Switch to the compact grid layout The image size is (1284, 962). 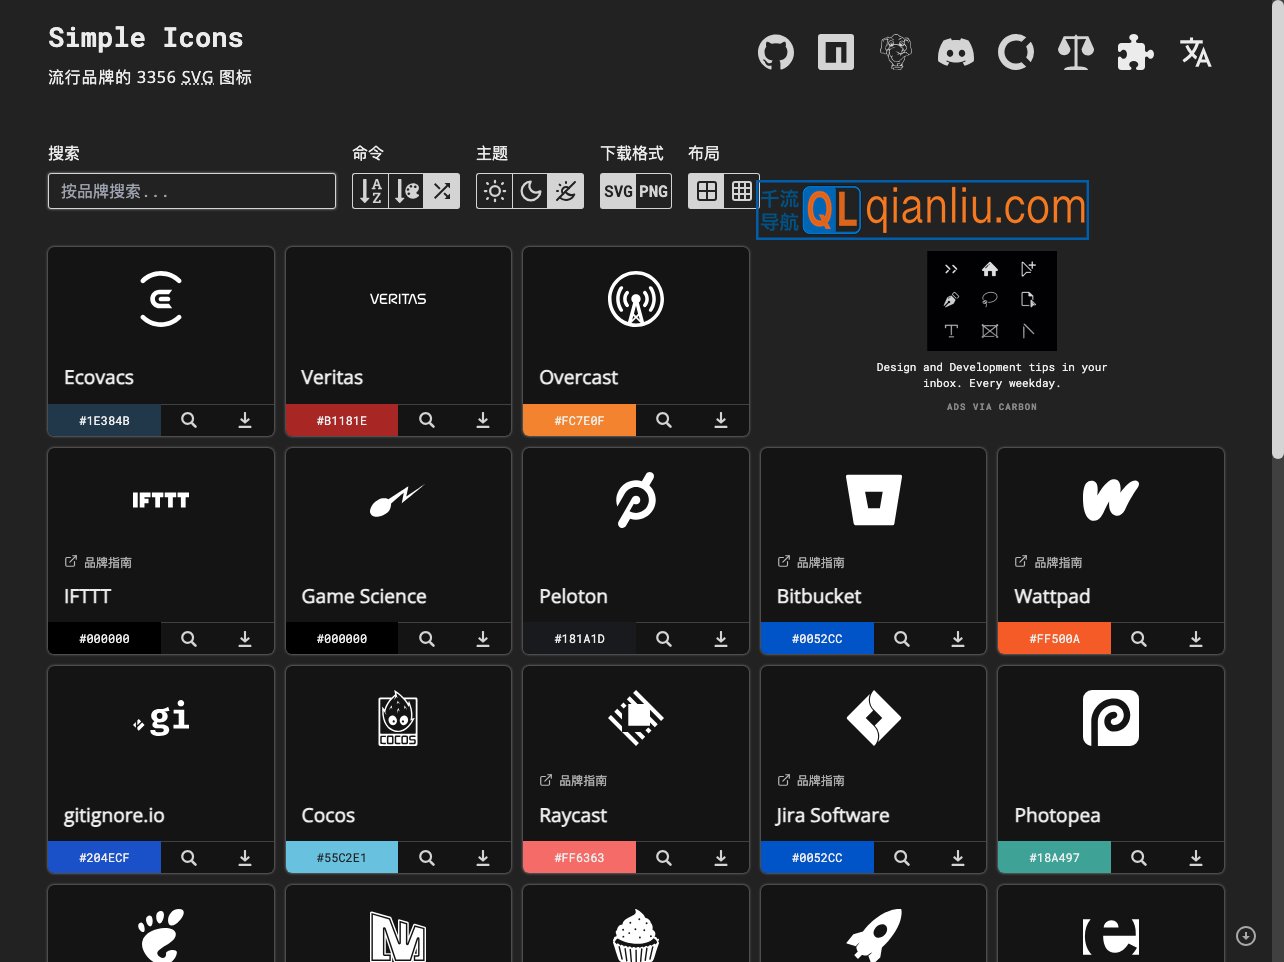[x=741, y=190]
